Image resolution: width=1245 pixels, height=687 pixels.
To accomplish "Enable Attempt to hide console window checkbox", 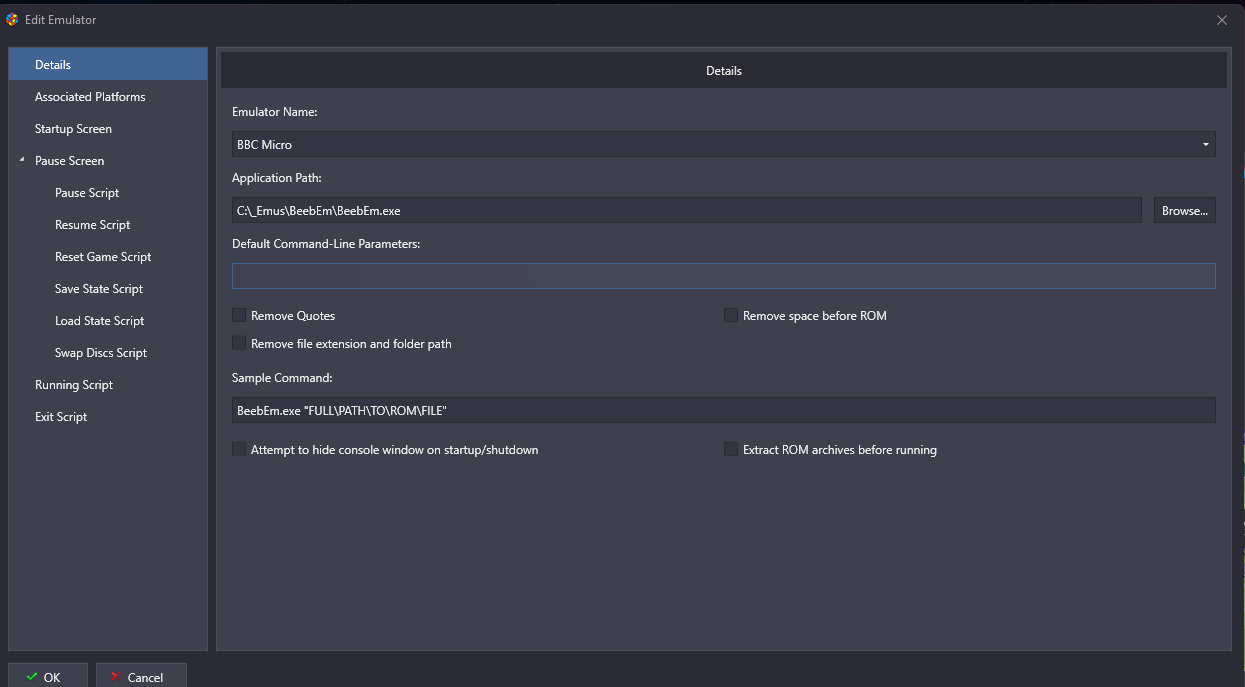I will coord(239,449).
